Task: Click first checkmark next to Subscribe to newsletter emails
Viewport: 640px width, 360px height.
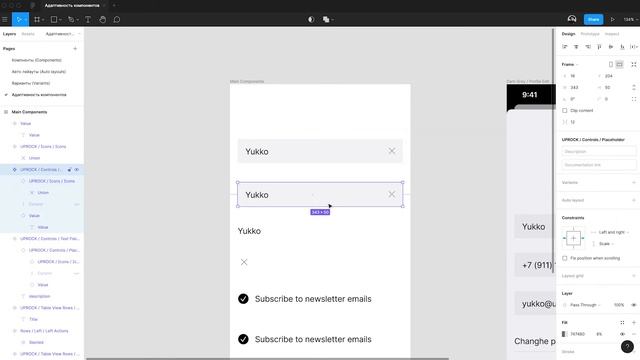Action: pos(243,299)
